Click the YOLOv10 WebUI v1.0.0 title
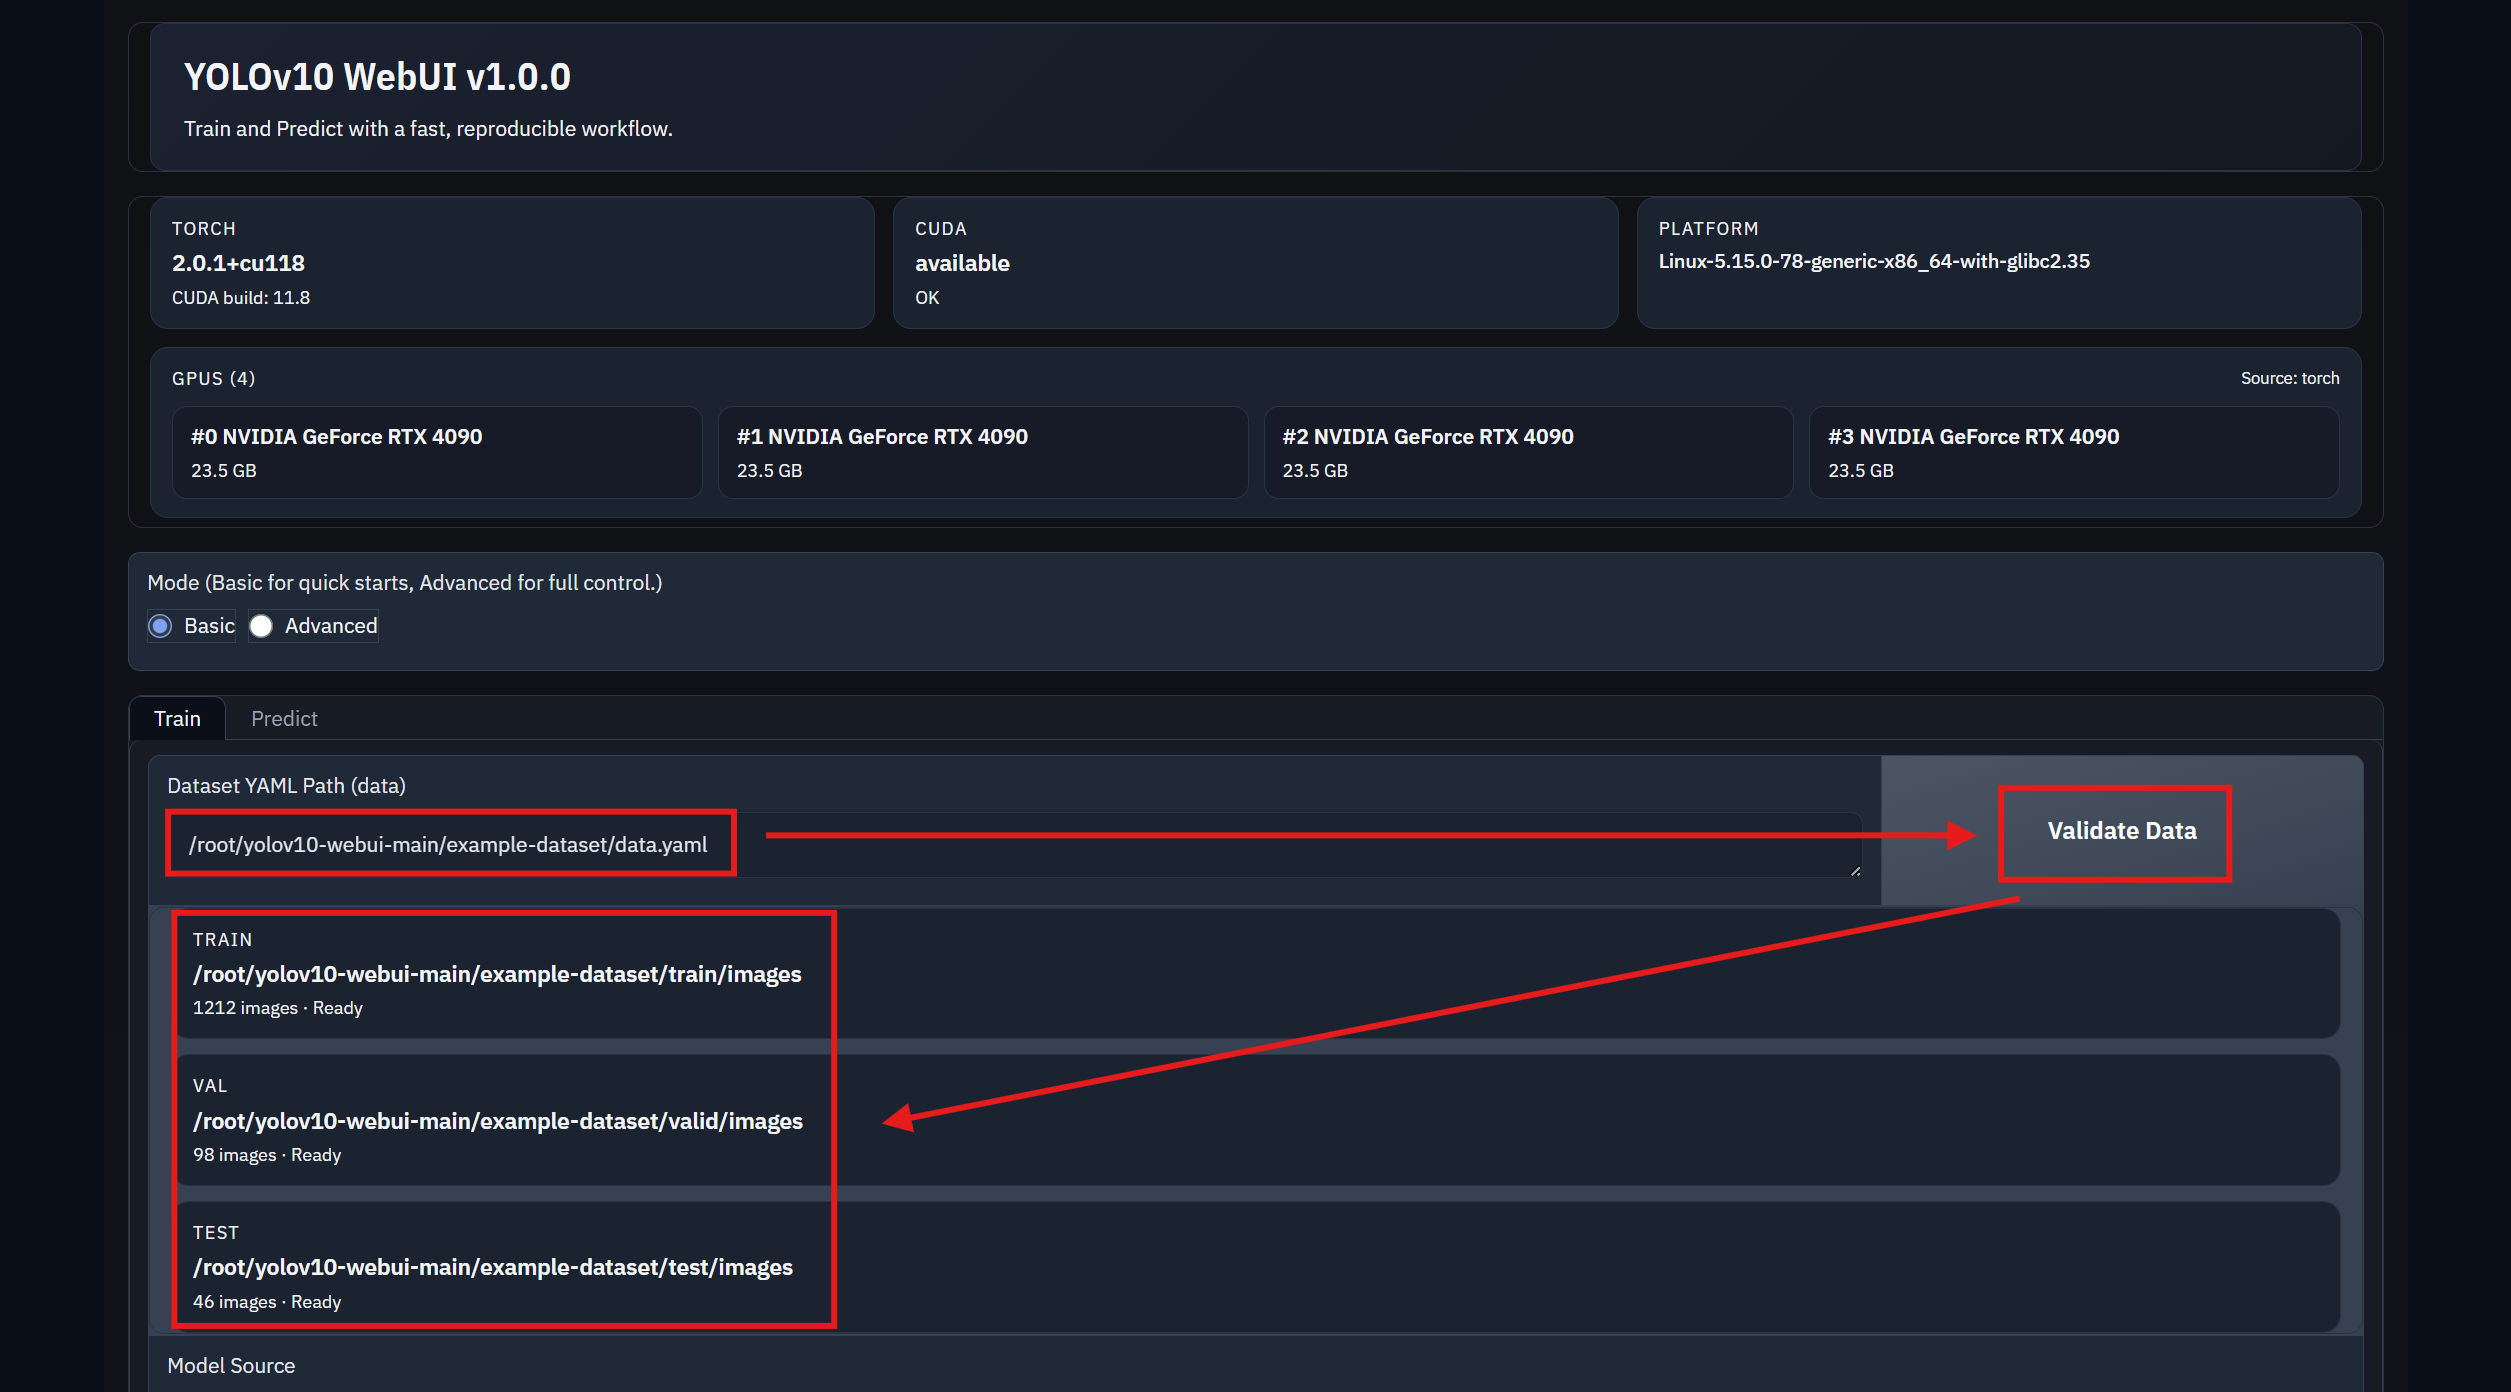Screen dimensions: 2511x1392 377,77
